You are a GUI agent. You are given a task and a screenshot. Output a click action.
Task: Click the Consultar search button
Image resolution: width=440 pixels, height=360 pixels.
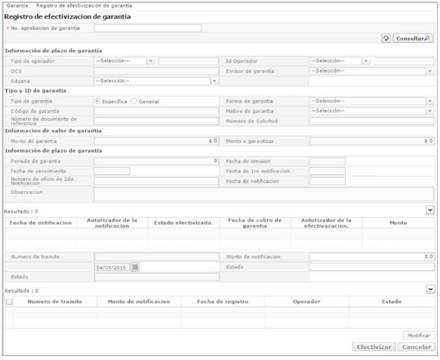point(413,38)
